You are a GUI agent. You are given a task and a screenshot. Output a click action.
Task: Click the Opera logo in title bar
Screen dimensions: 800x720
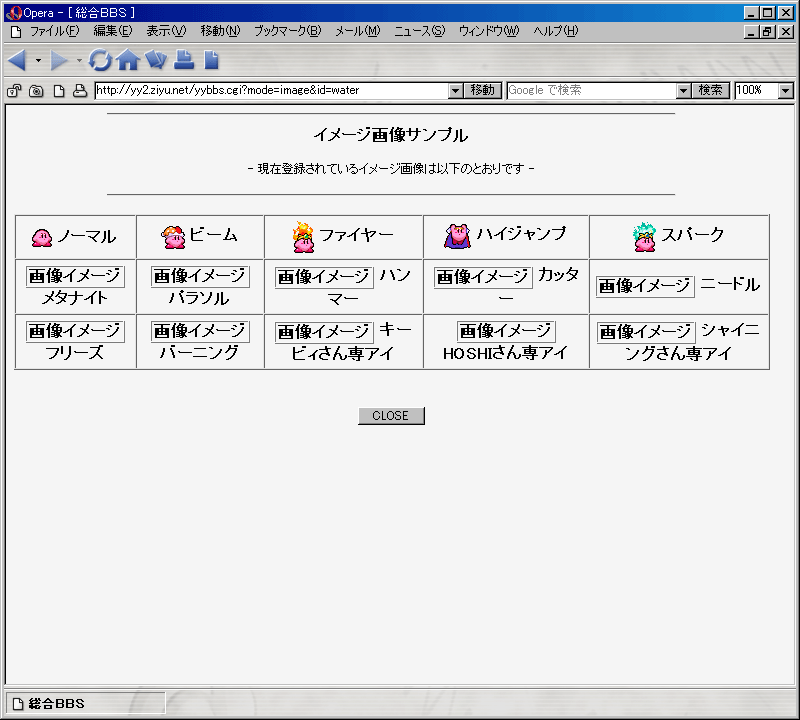coord(14,13)
